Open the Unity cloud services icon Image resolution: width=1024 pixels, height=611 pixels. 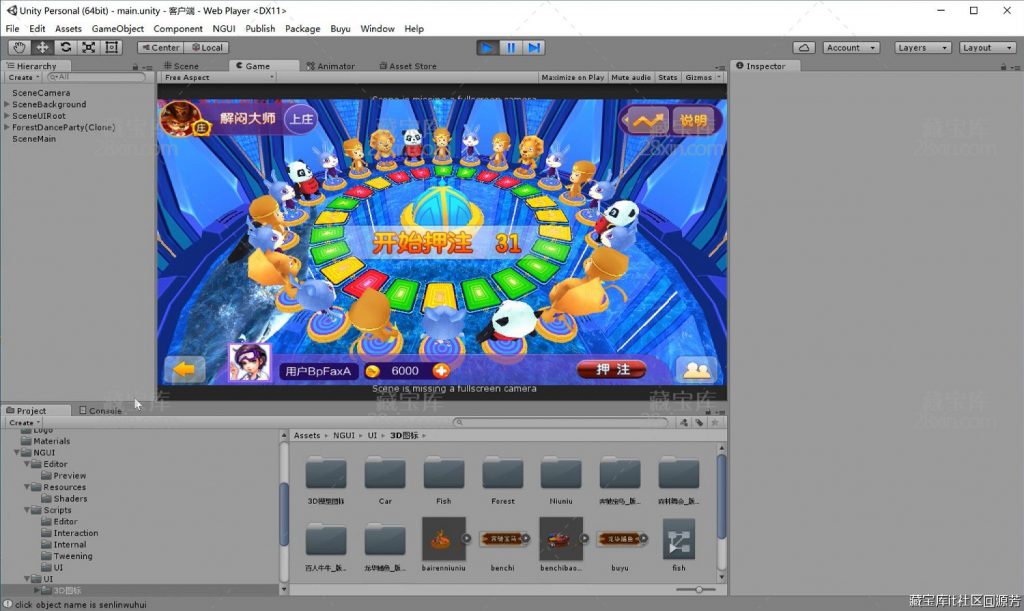pos(804,47)
